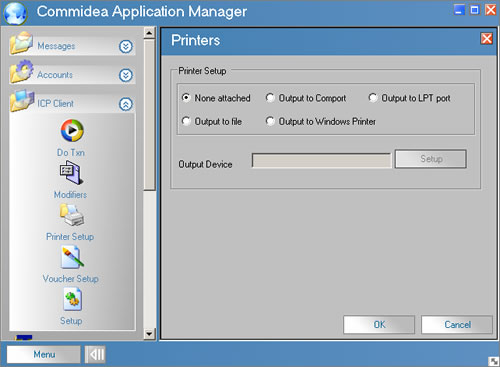Click the Accounts gear folder icon
Screen dimensions: 500x367
21,72
